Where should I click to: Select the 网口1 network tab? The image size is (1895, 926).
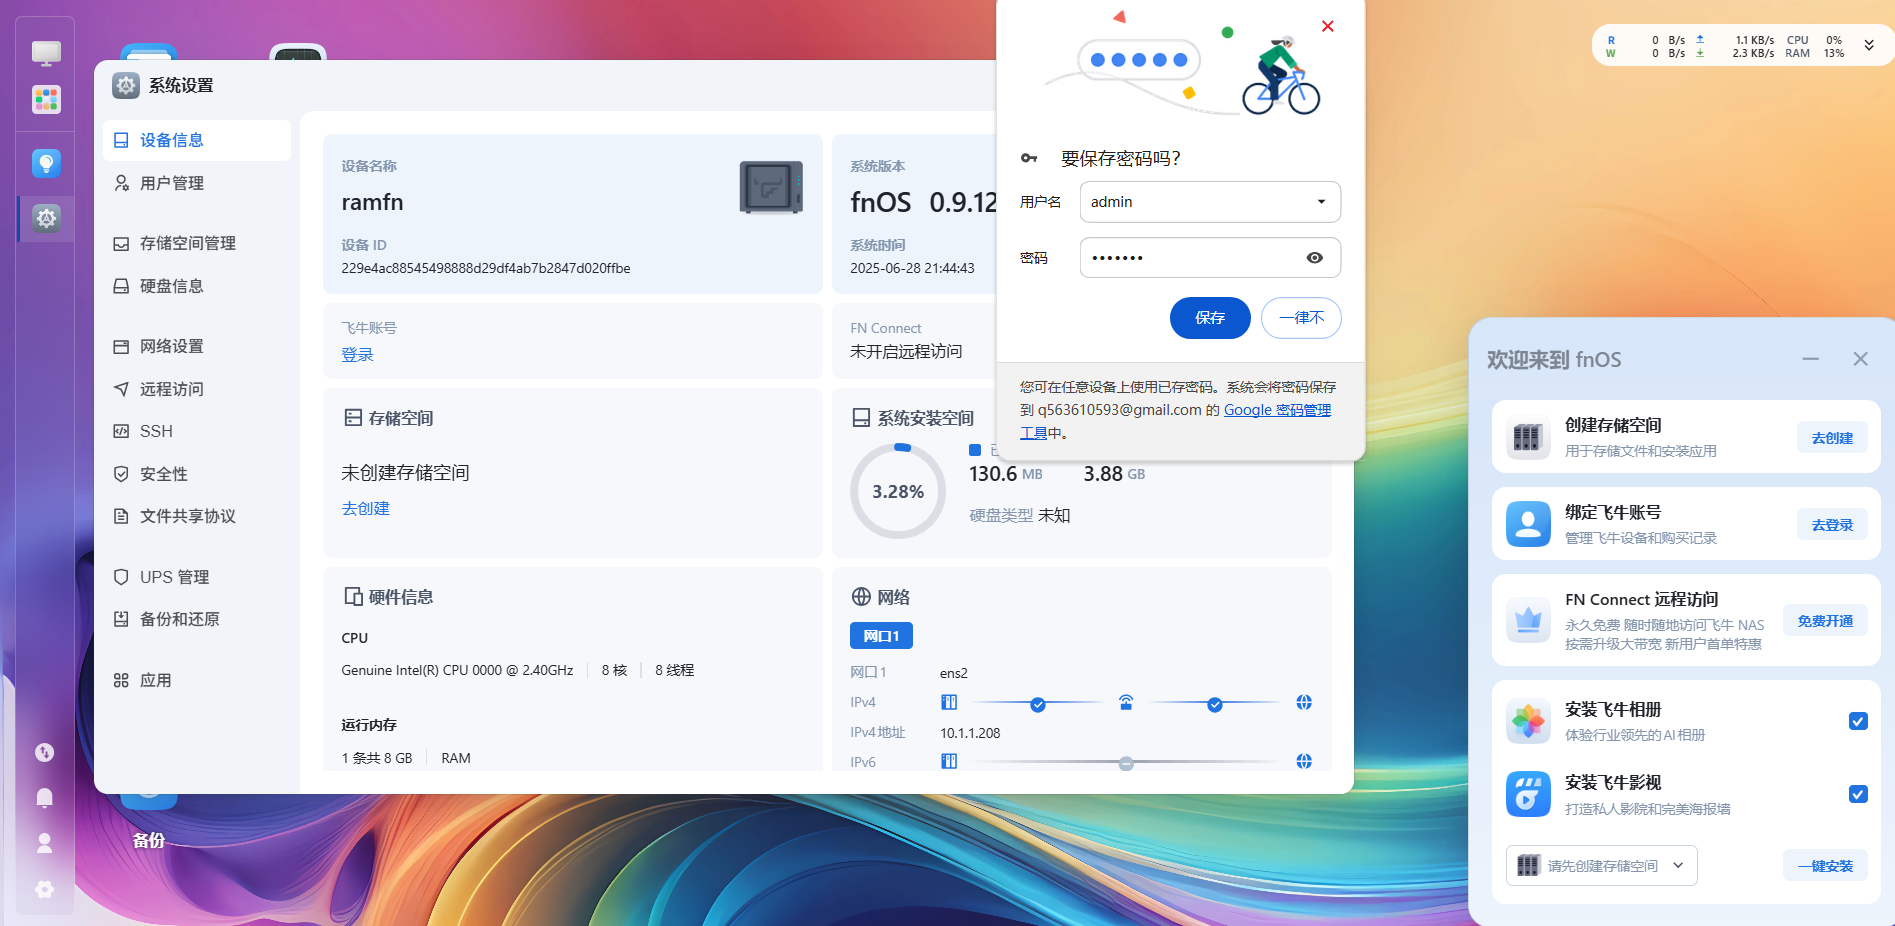point(881,636)
